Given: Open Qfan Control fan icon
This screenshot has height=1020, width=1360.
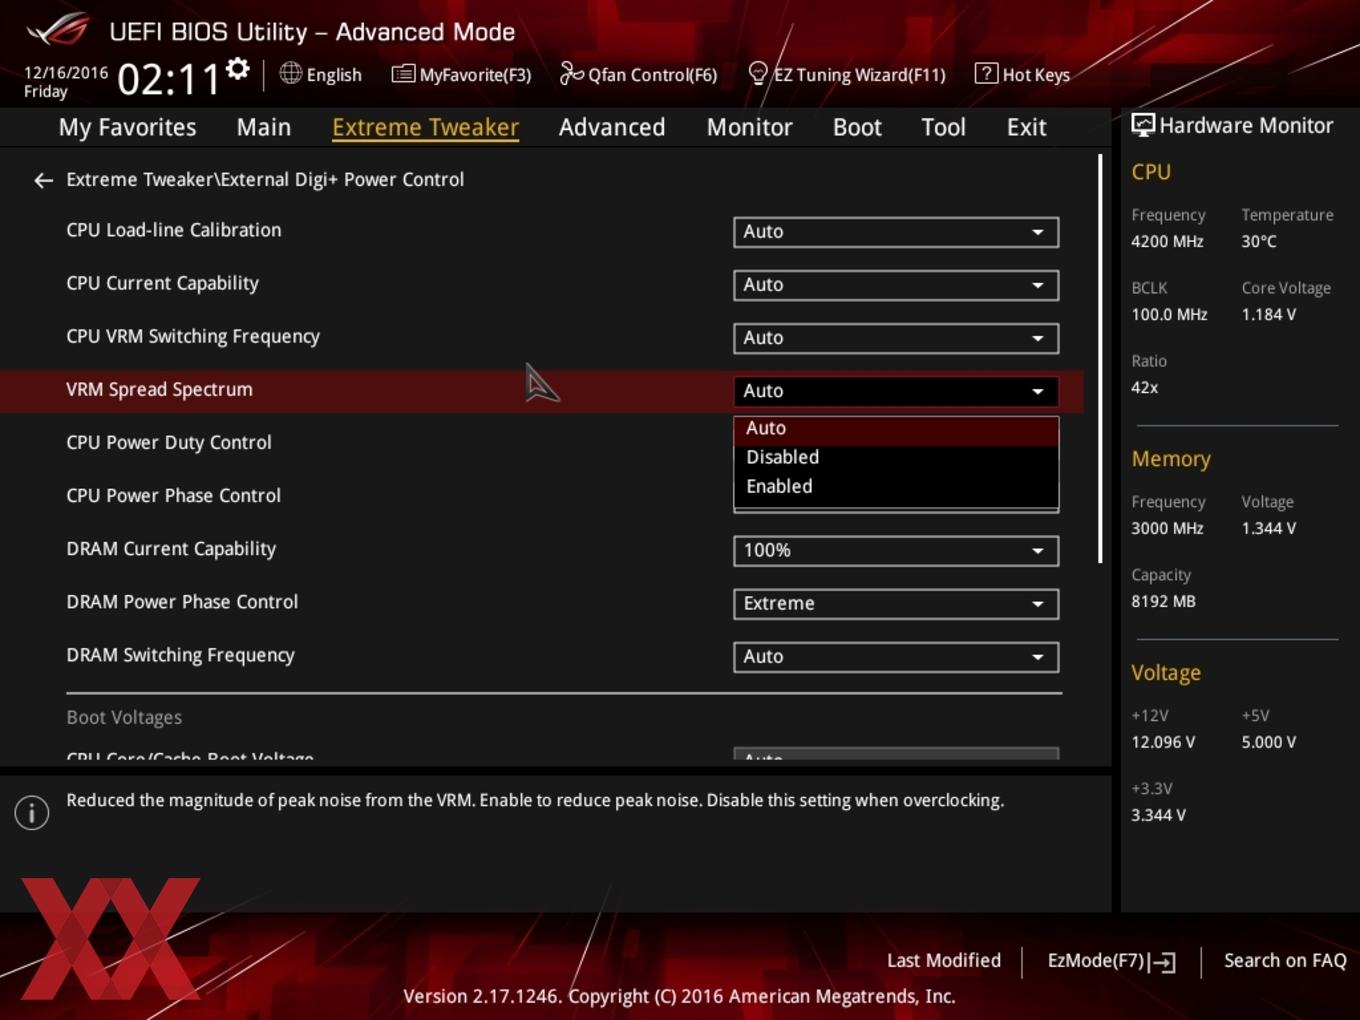Looking at the screenshot, I should (x=571, y=73).
